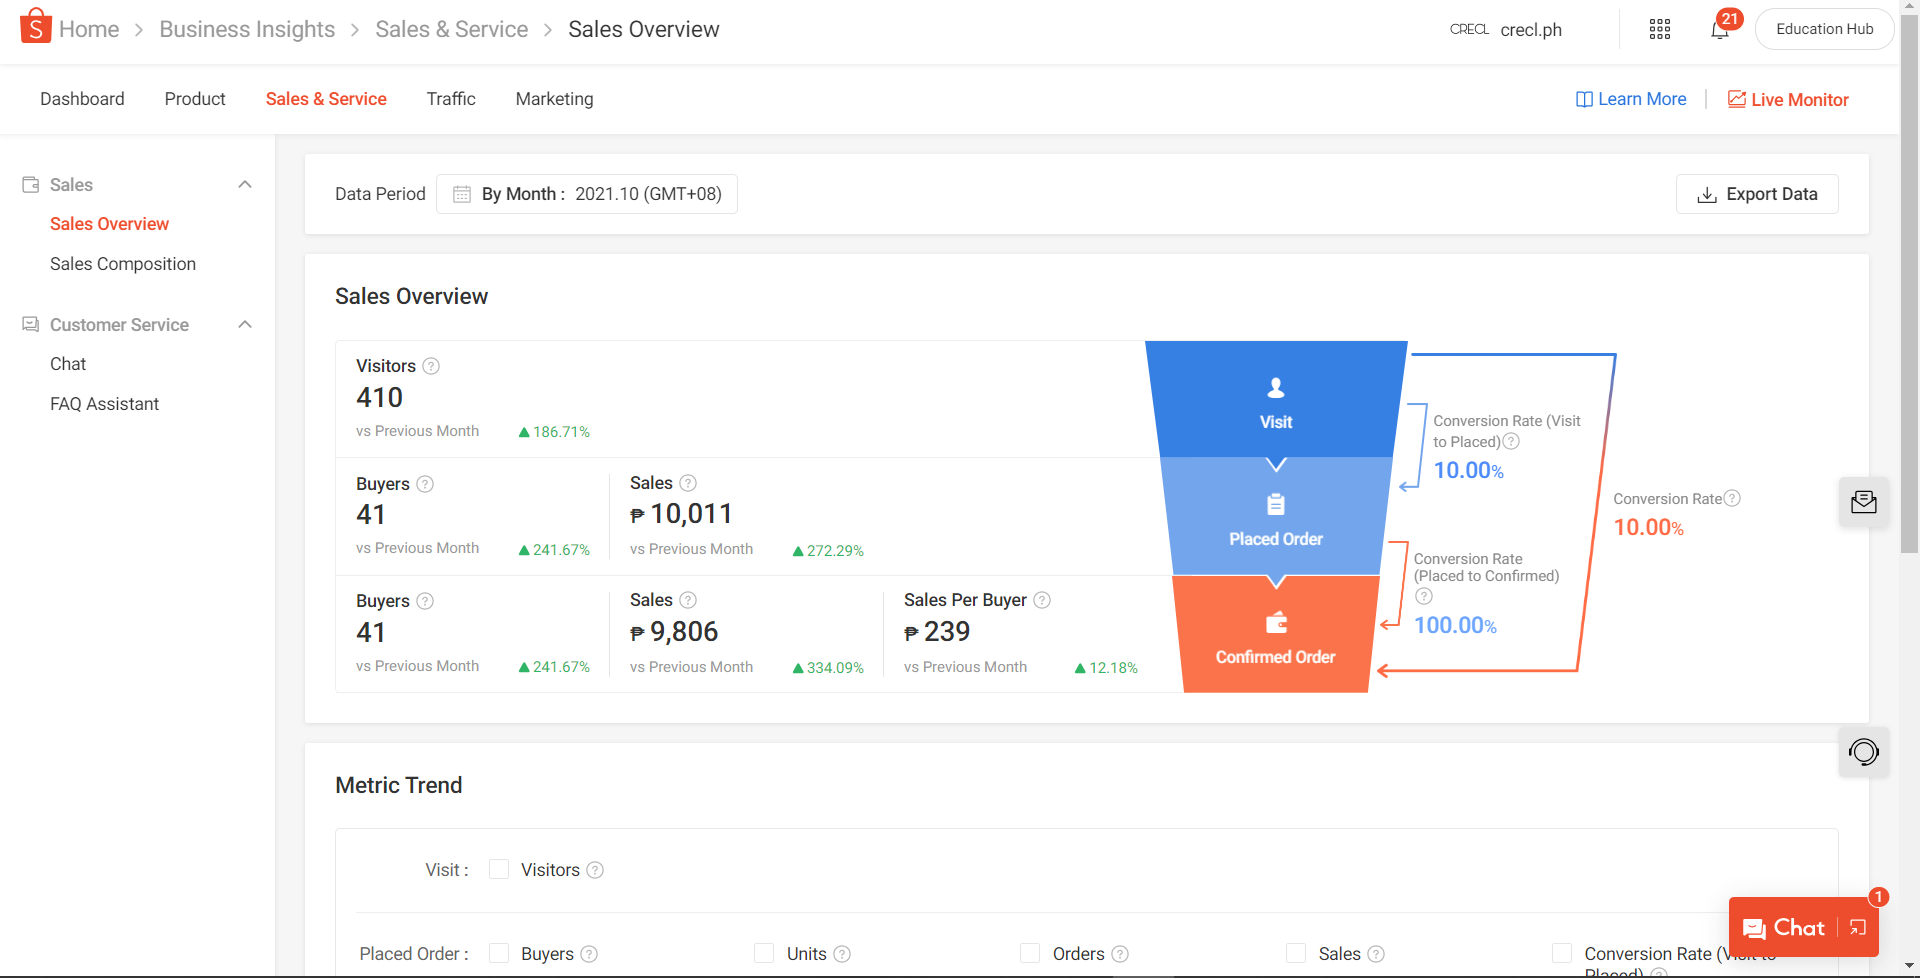Open the Live Monitor link
This screenshot has height=978, width=1920.
click(1788, 99)
